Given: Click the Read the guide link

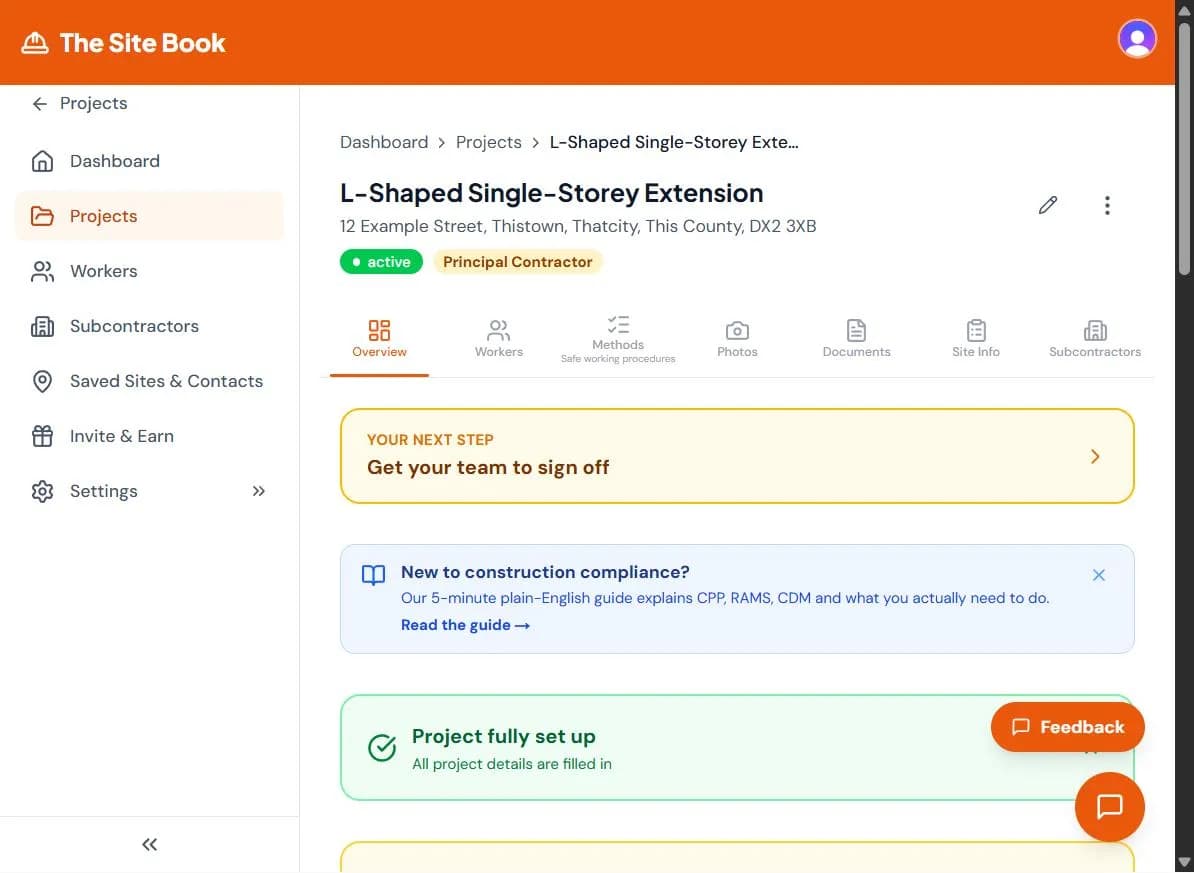Looking at the screenshot, I should pos(465,624).
